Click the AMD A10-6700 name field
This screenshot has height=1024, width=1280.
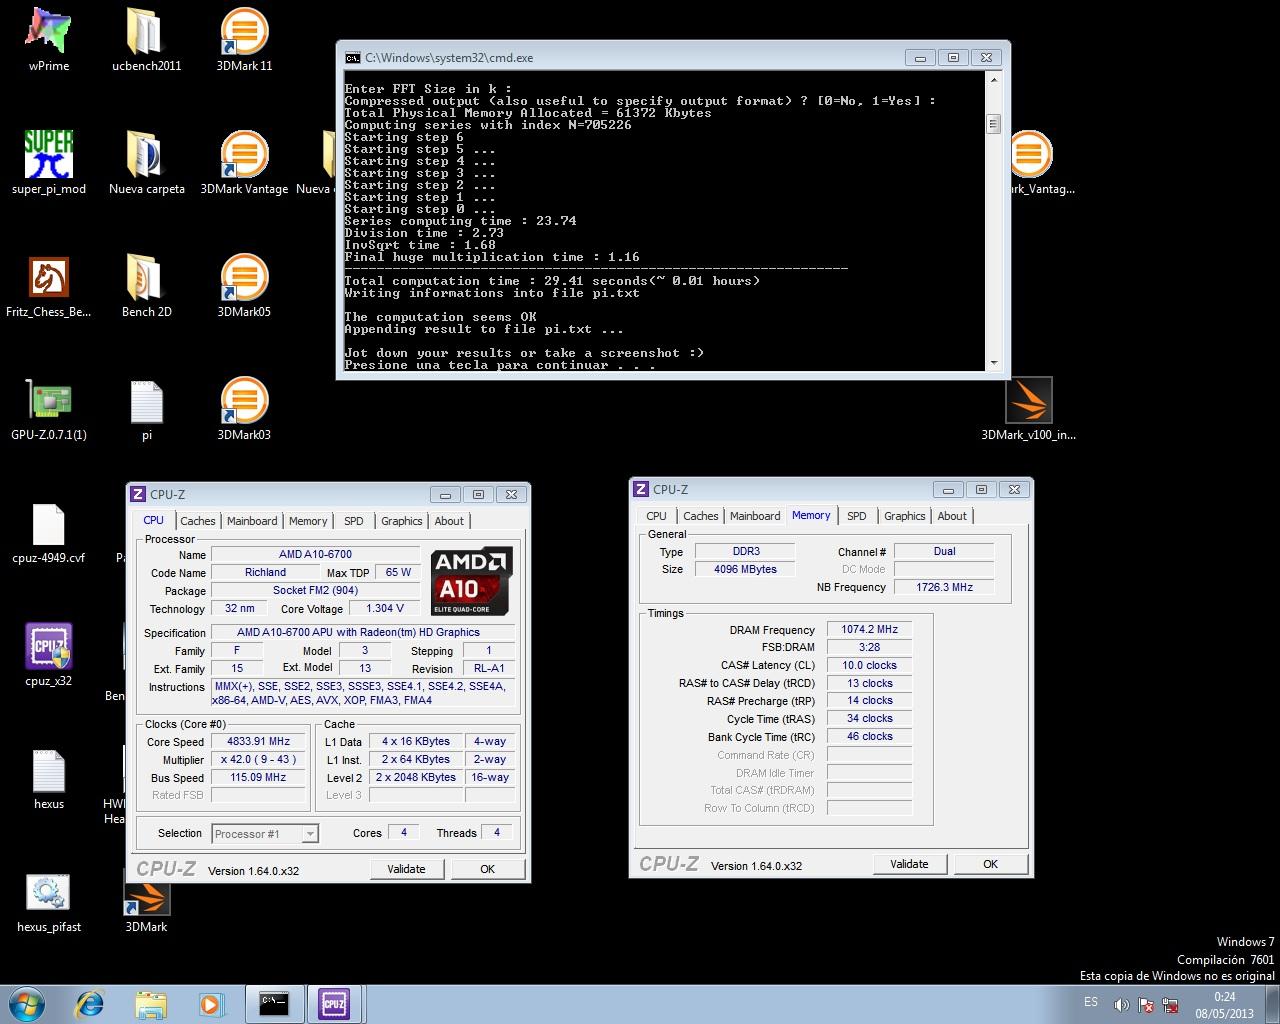(x=315, y=554)
